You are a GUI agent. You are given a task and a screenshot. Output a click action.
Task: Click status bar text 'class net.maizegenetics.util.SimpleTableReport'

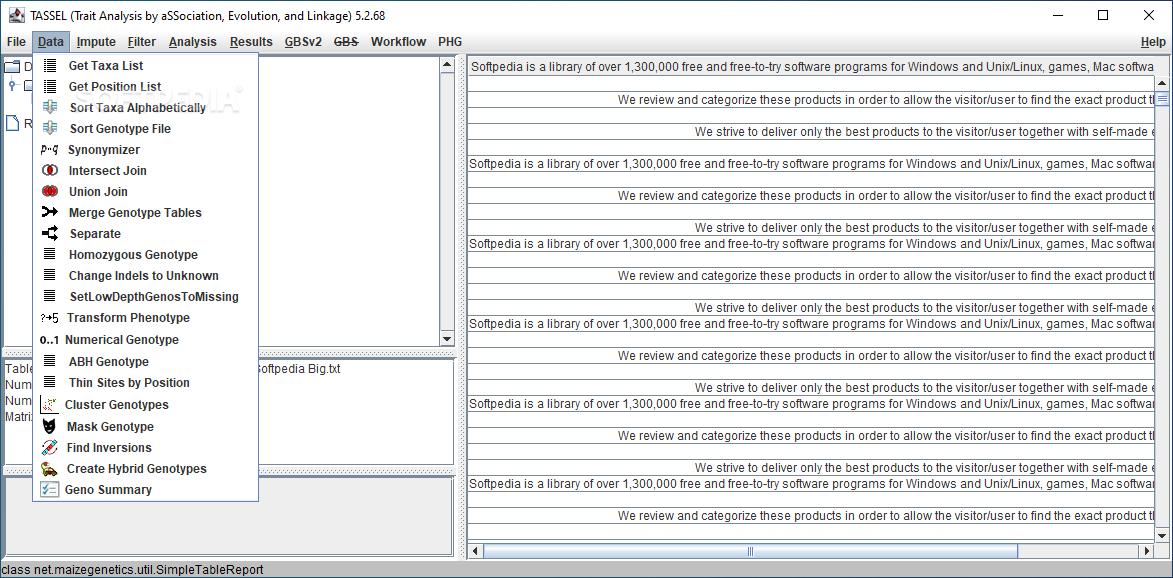pyautogui.click(x=133, y=570)
